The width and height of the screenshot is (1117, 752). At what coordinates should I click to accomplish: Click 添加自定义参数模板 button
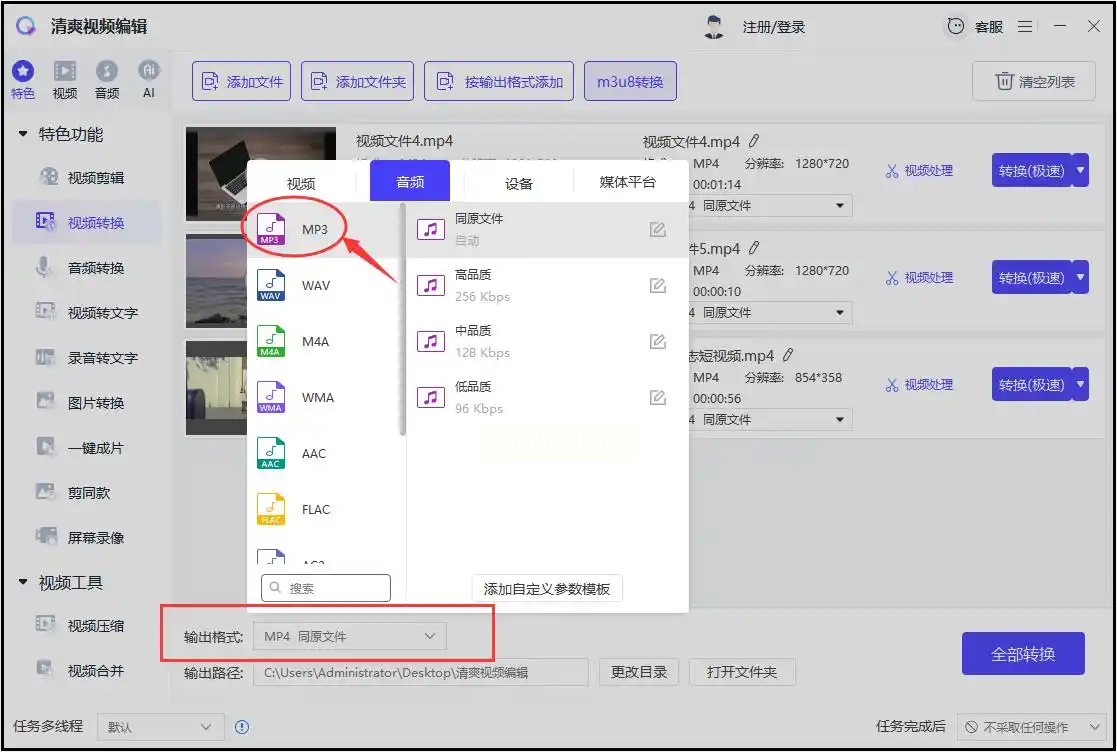point(547,589)
